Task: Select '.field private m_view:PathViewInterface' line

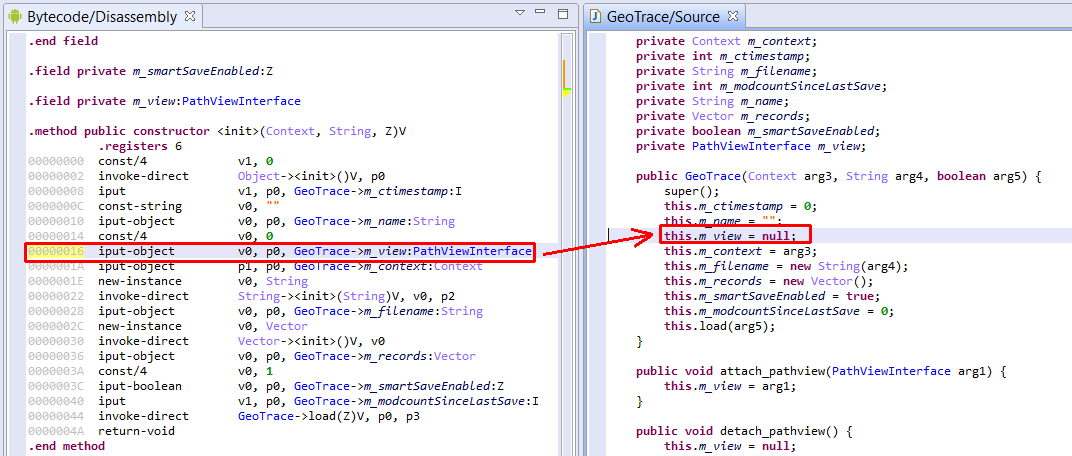Action: [x=164, y=101]
